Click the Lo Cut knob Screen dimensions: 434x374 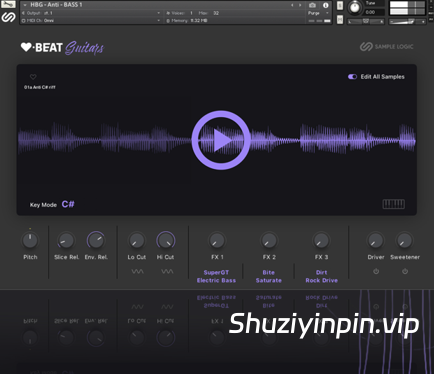137,241
